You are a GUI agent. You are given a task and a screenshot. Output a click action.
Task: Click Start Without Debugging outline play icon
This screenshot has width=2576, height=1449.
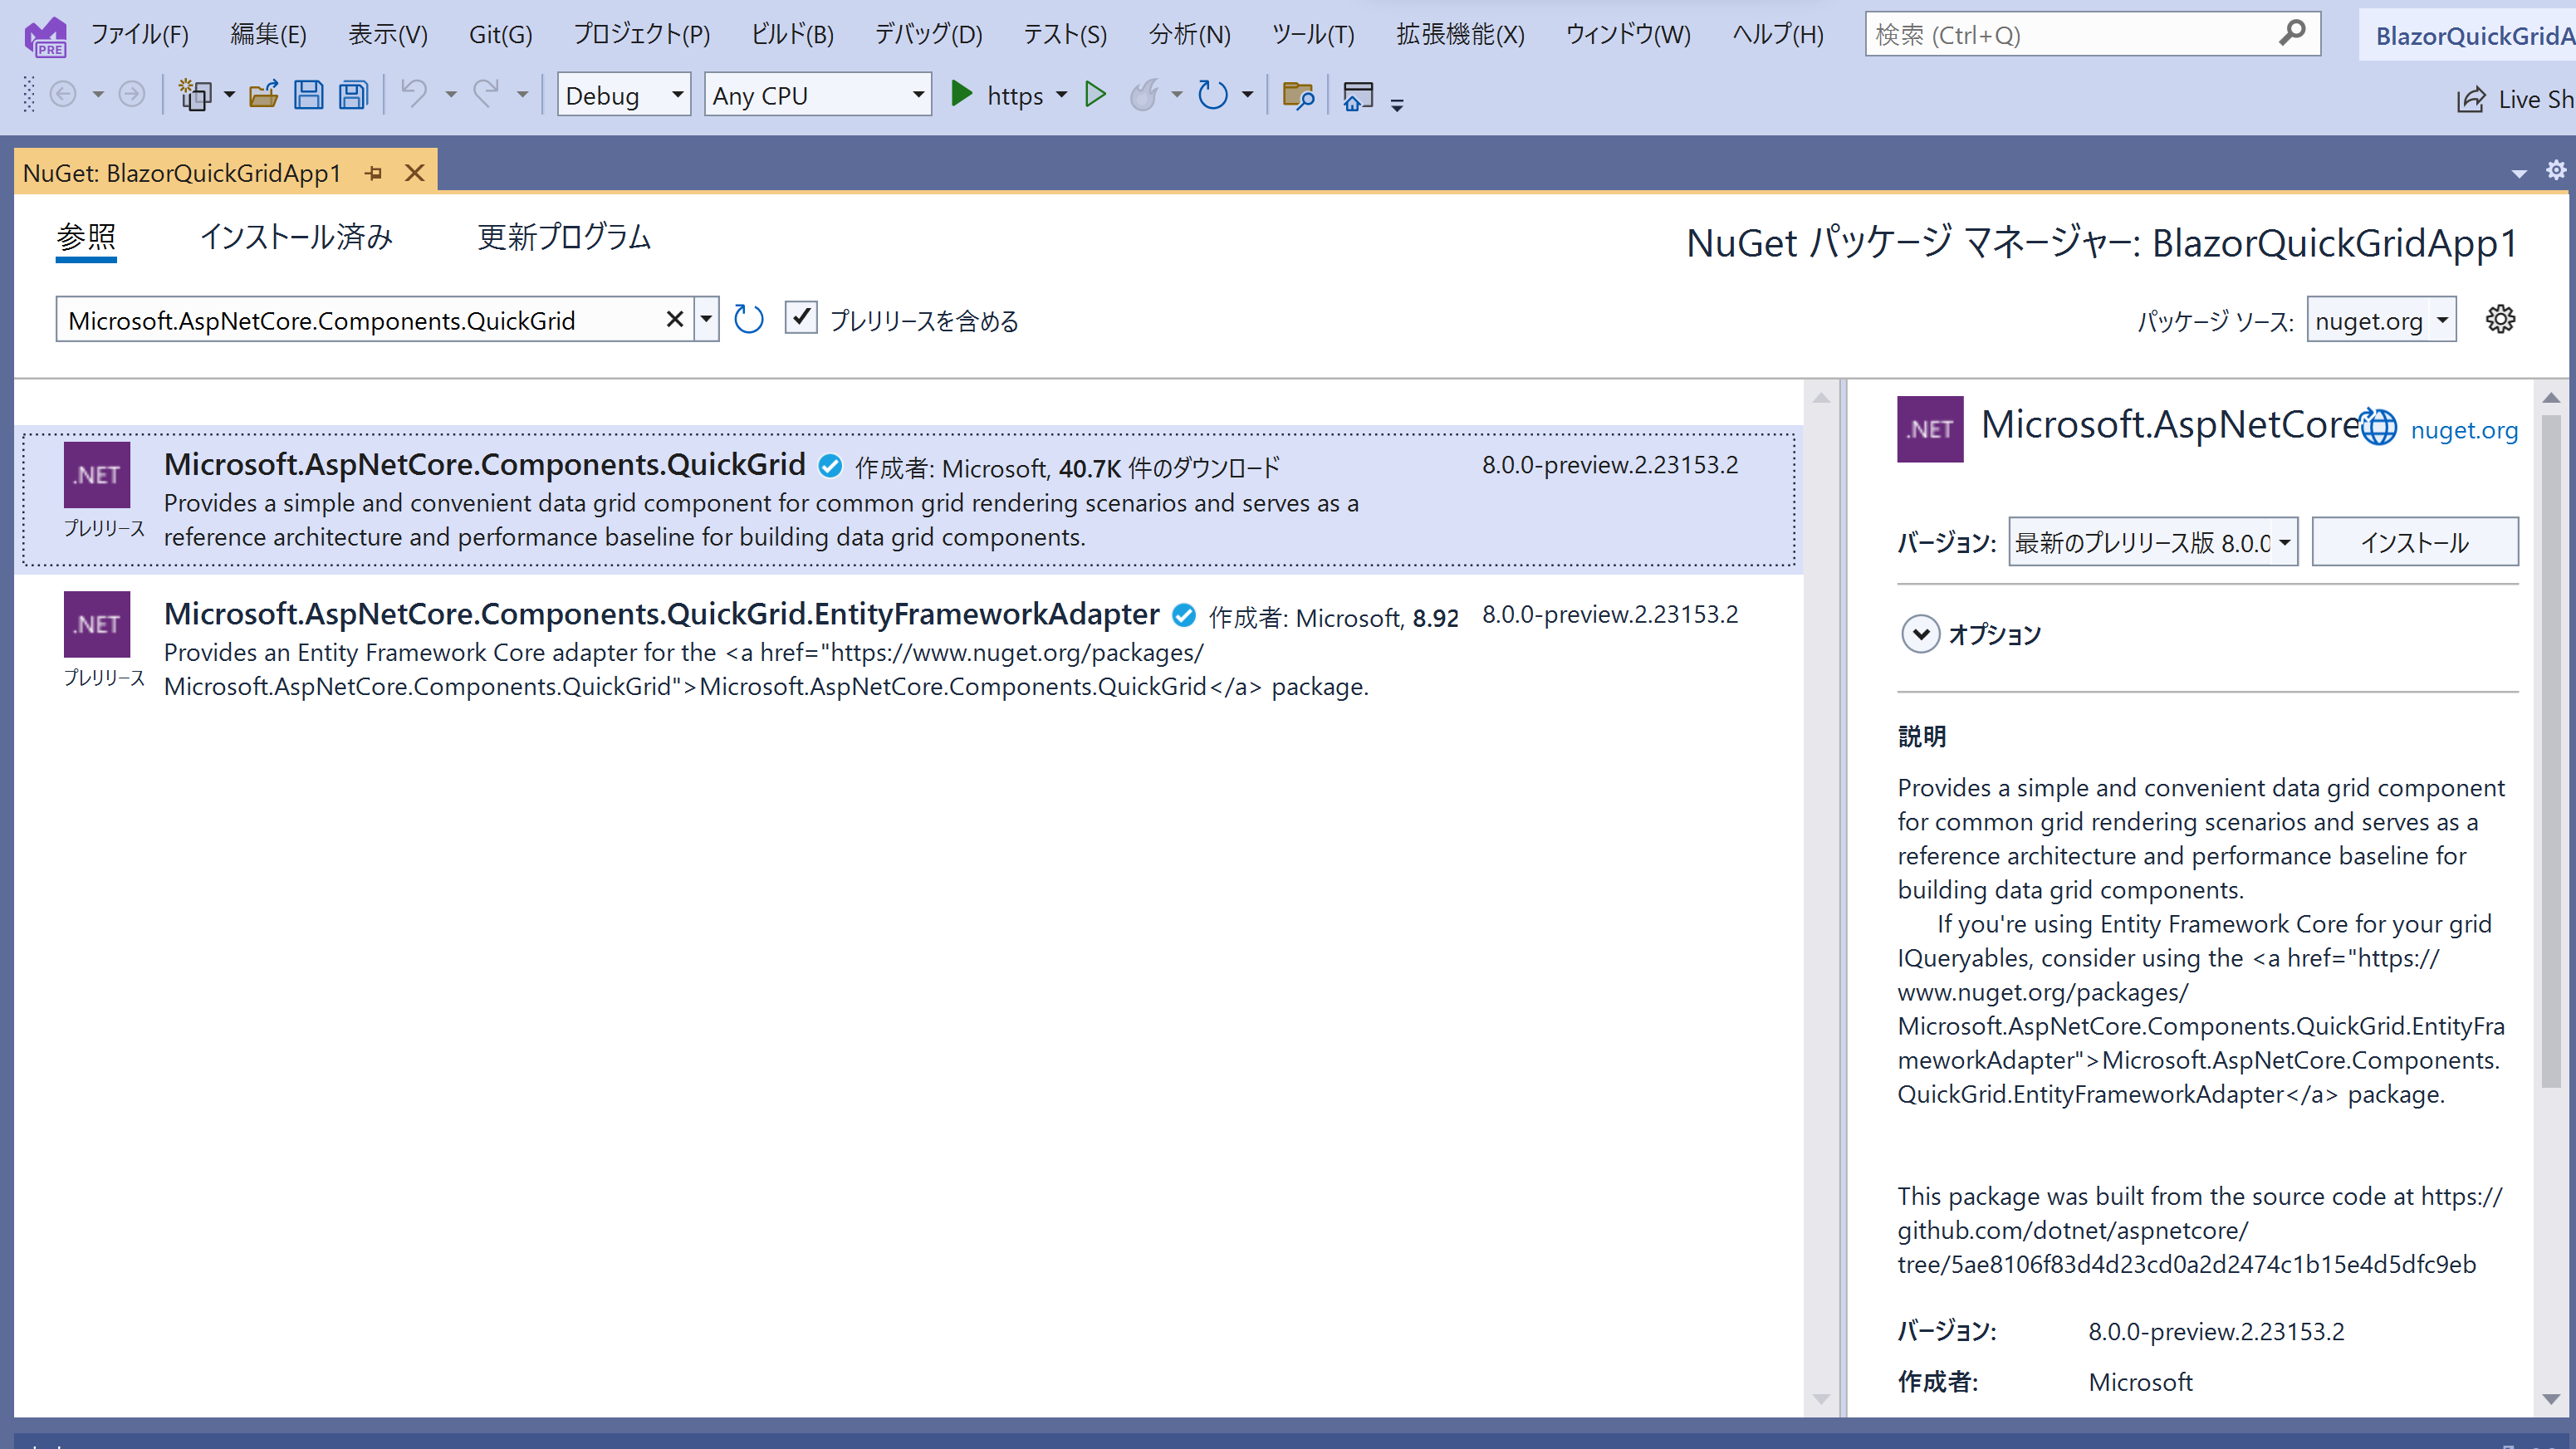click(x=1096, y=95)
